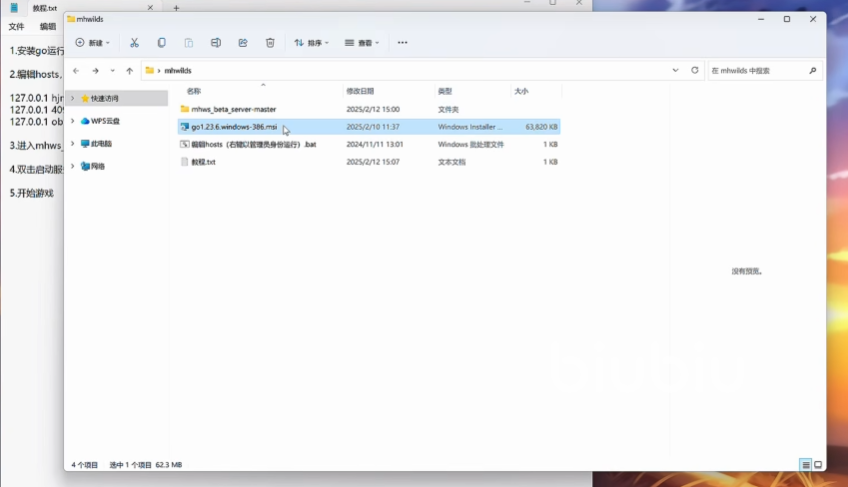Click the Rename icon in toolbar

[216, 43]
